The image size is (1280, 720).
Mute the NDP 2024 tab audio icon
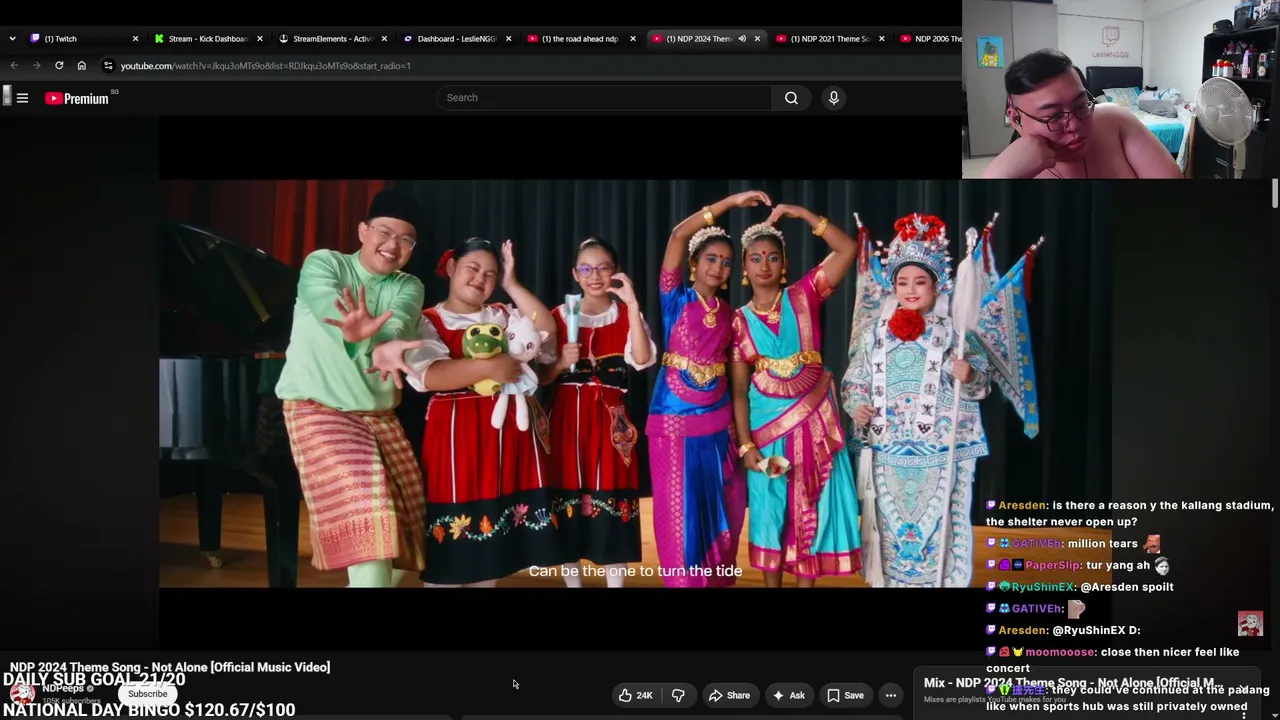742,39
